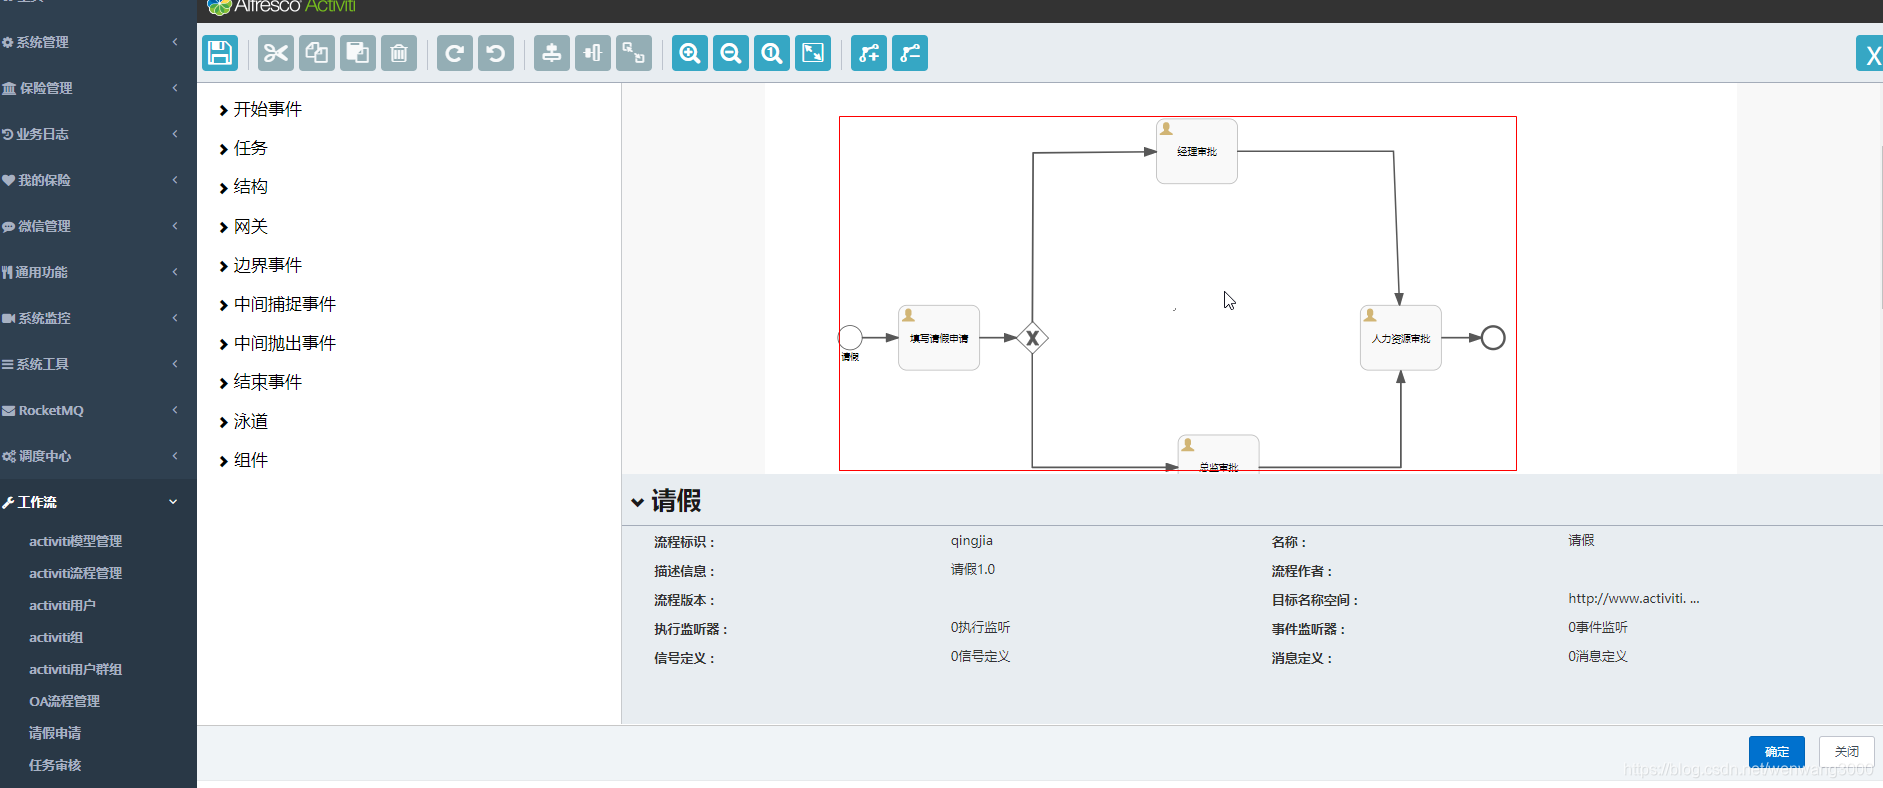Select the exclusive gateway X diamond
Viewport: 1883px width, 788px height.
1032,338
